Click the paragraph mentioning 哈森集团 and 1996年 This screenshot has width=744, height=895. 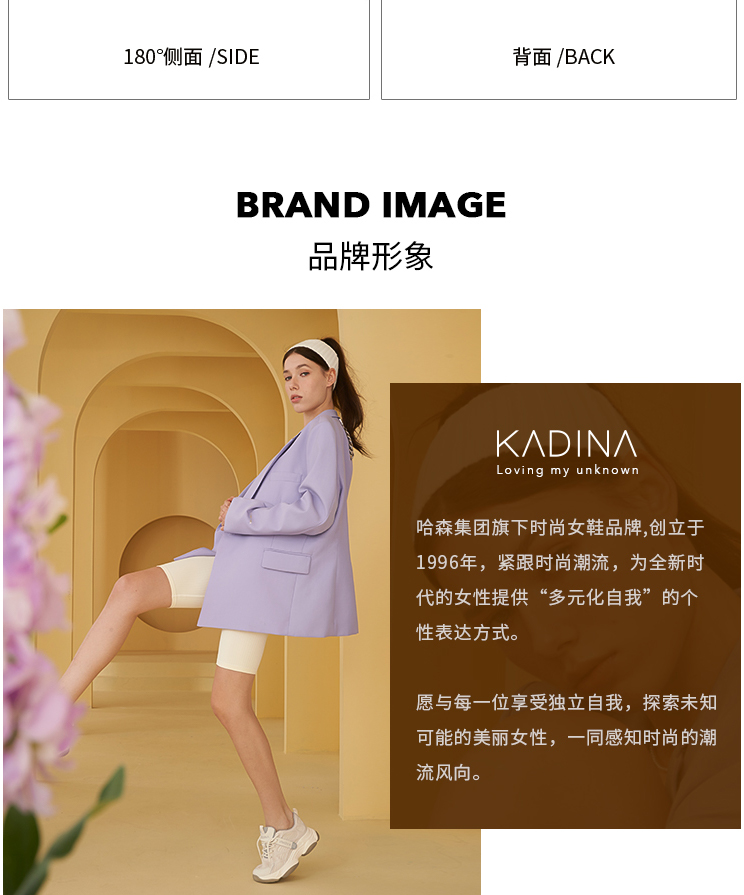[x=560, y=580]
